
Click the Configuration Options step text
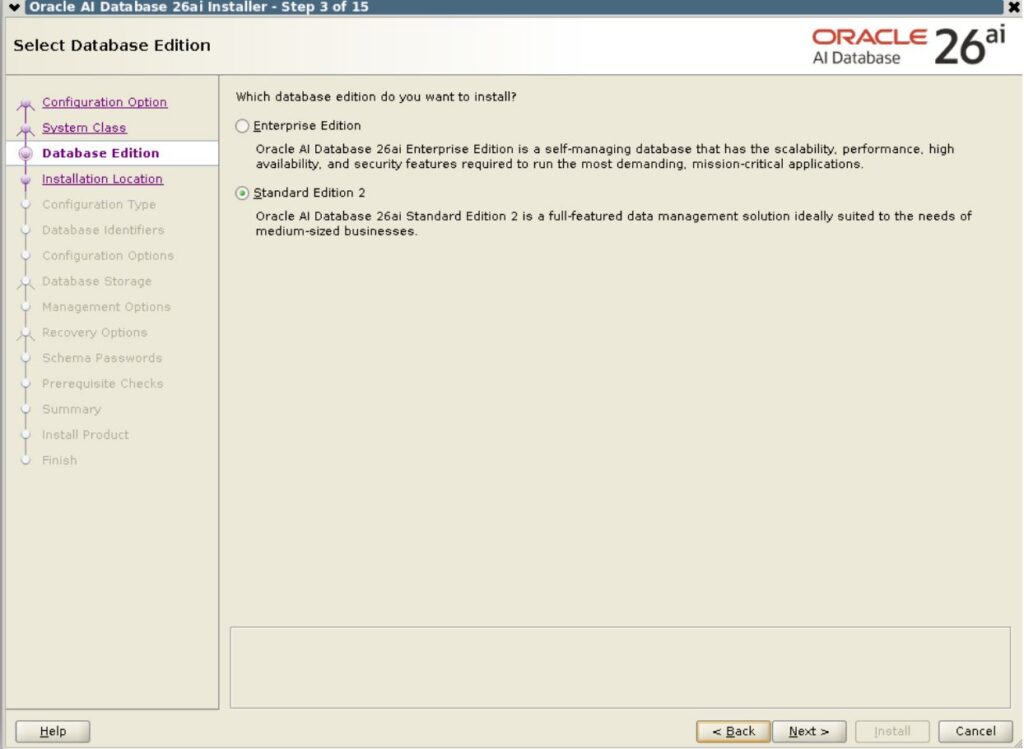click(108, 255)
